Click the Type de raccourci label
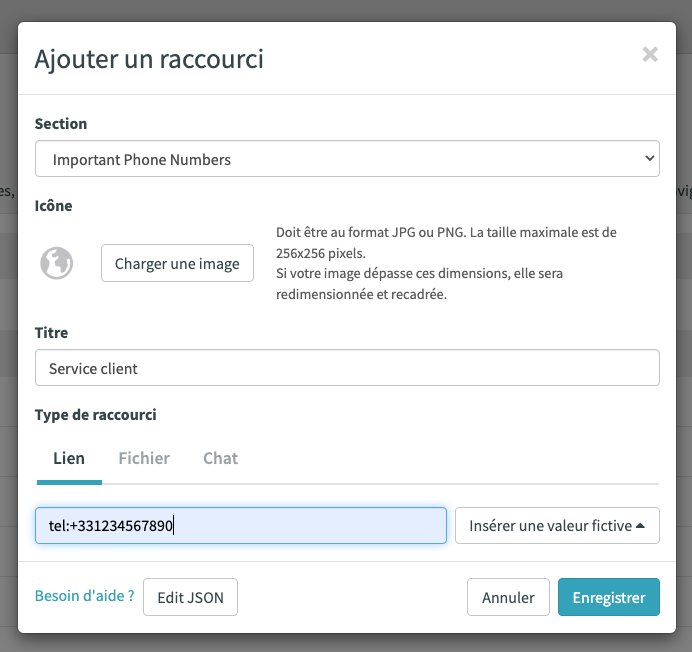Image resolution: width=692 pixels, height=652 pixels. 95,415
